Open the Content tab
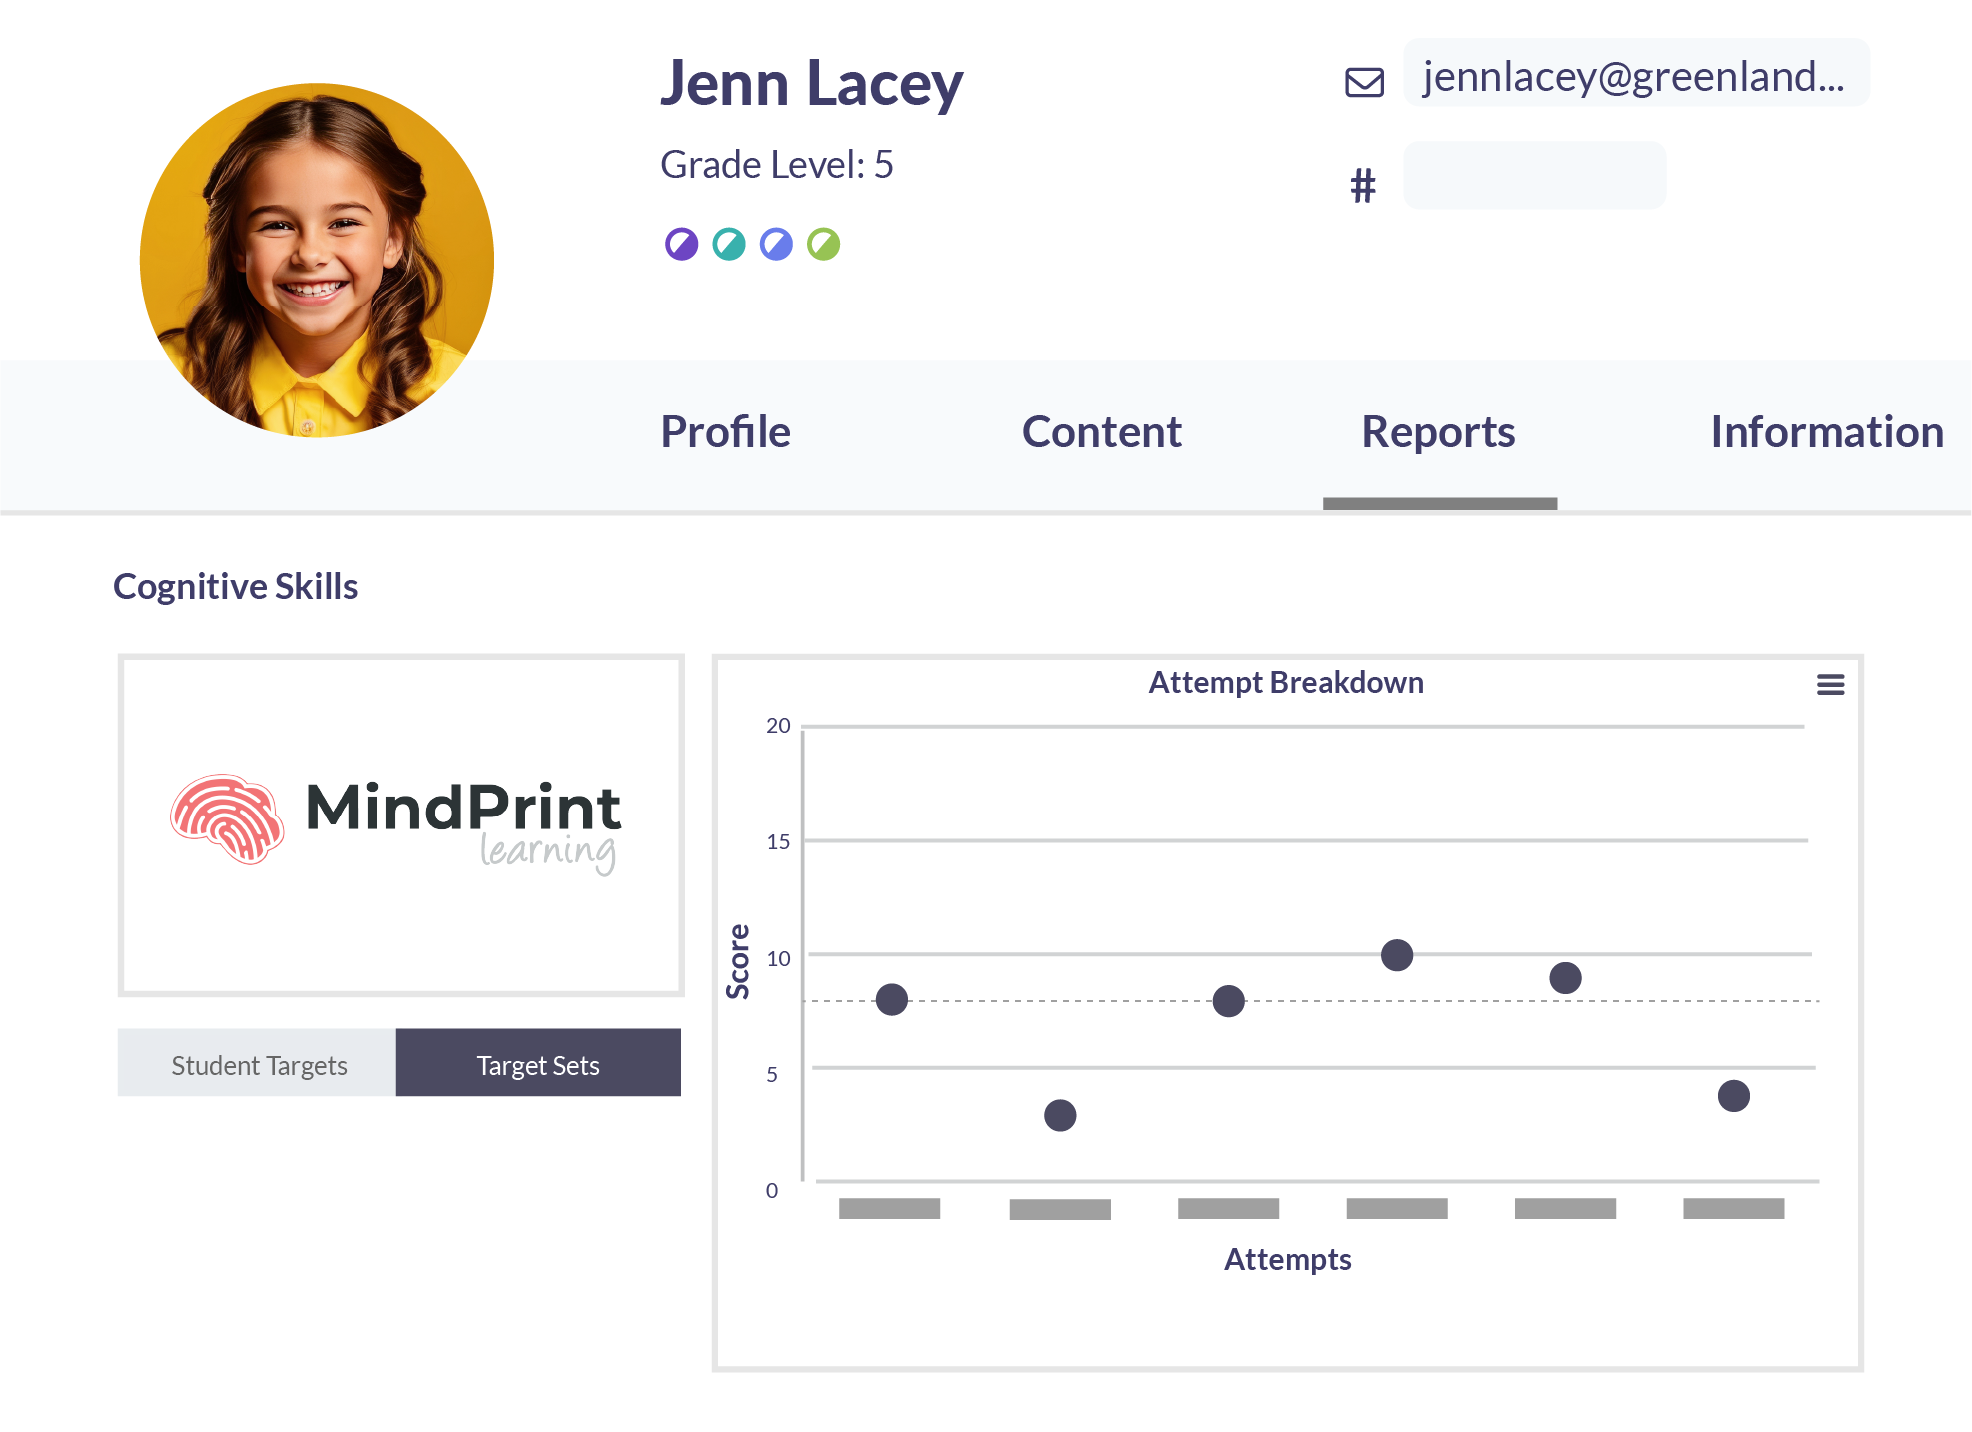 [x=1100, y=433]
